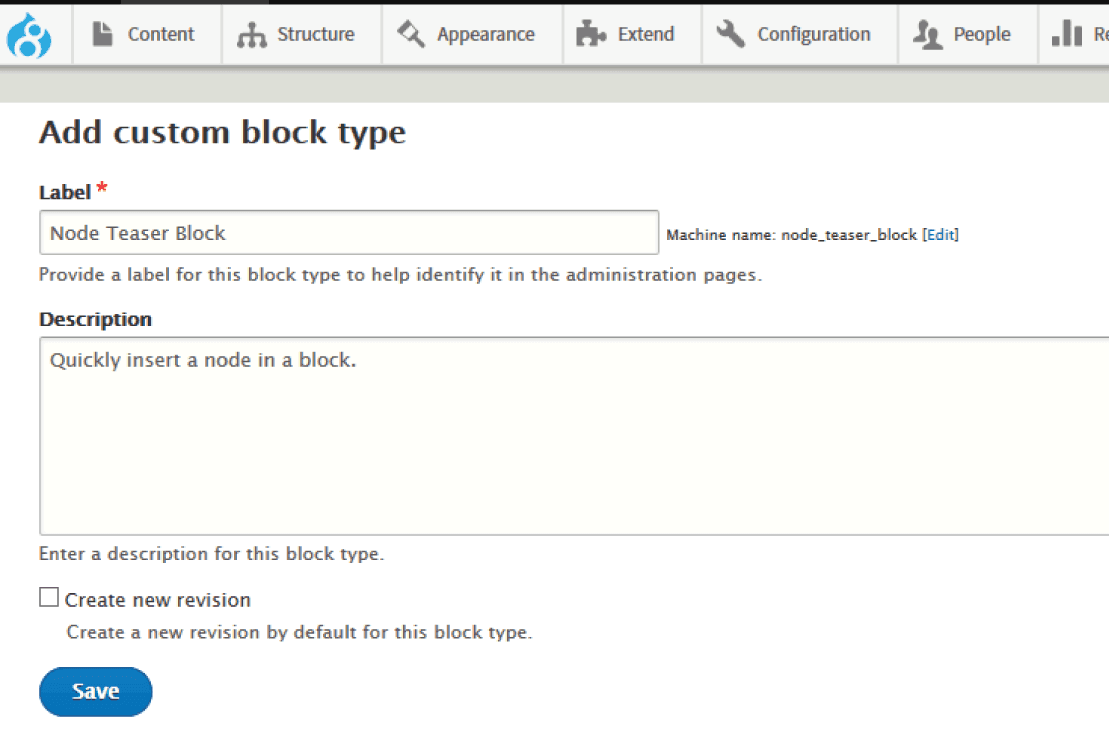Select the Extend menu item text
The width and height of the screenshot is (1109, 738).
click(x=646, y=34)
